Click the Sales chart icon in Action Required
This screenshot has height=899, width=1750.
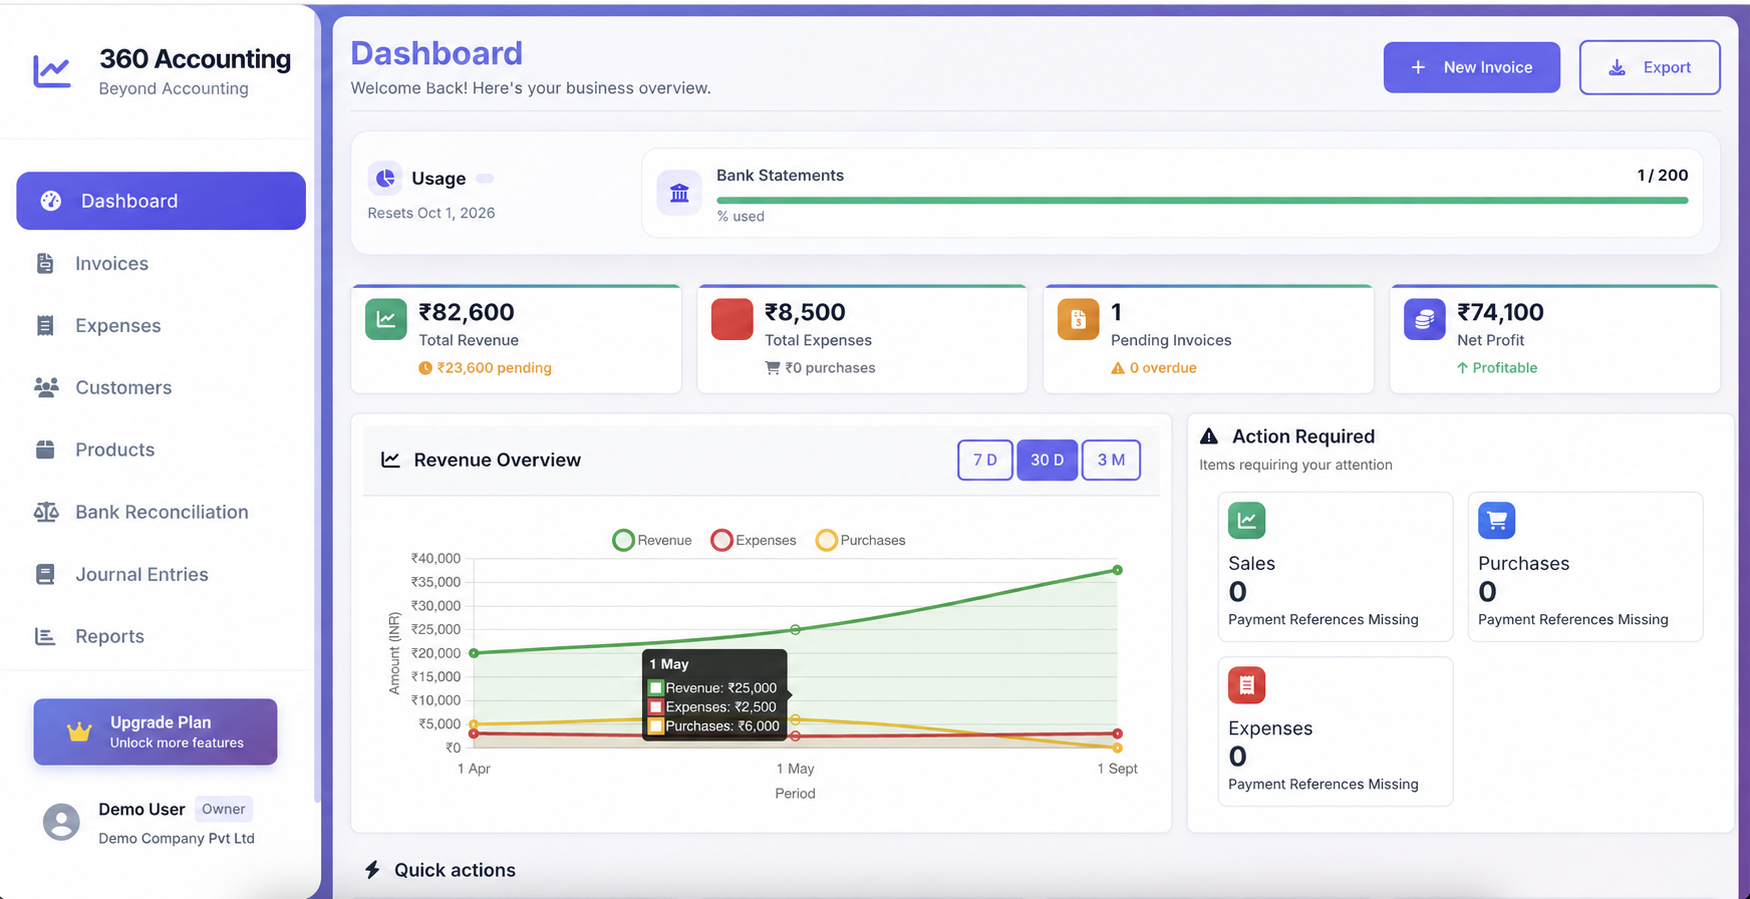(x=1247, y=520)
